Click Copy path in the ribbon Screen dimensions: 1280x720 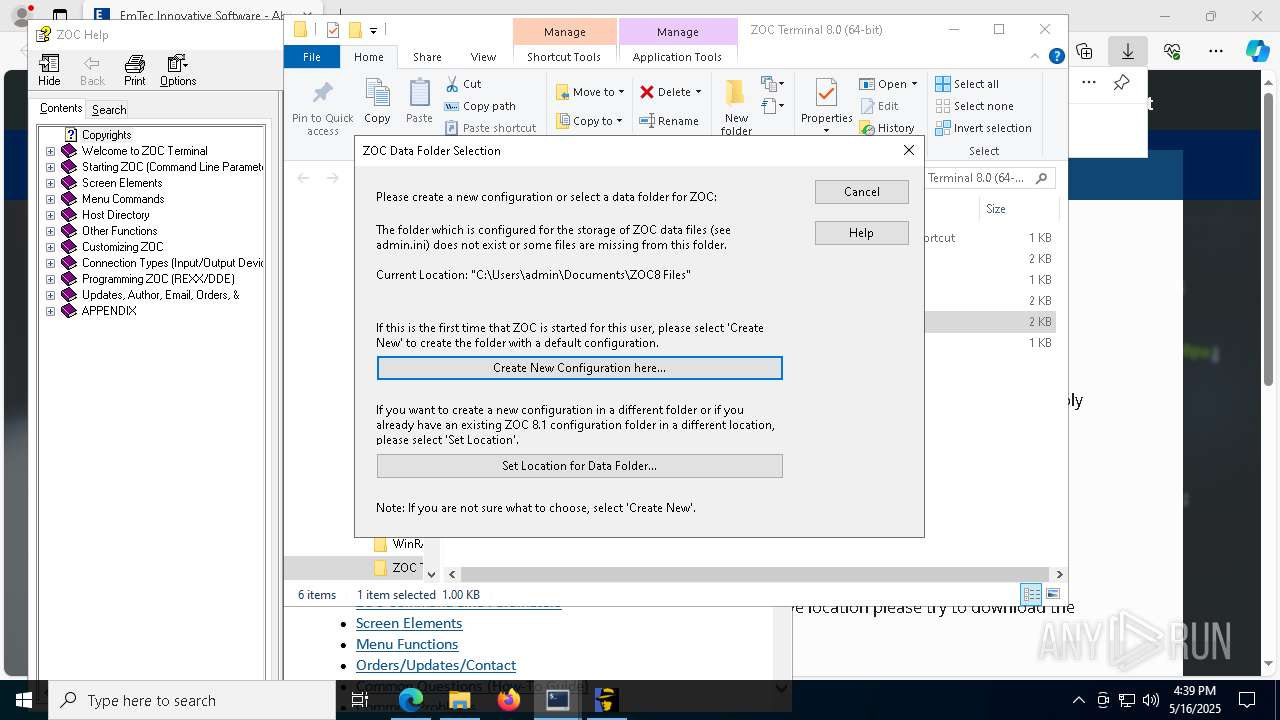pos(480,106)
